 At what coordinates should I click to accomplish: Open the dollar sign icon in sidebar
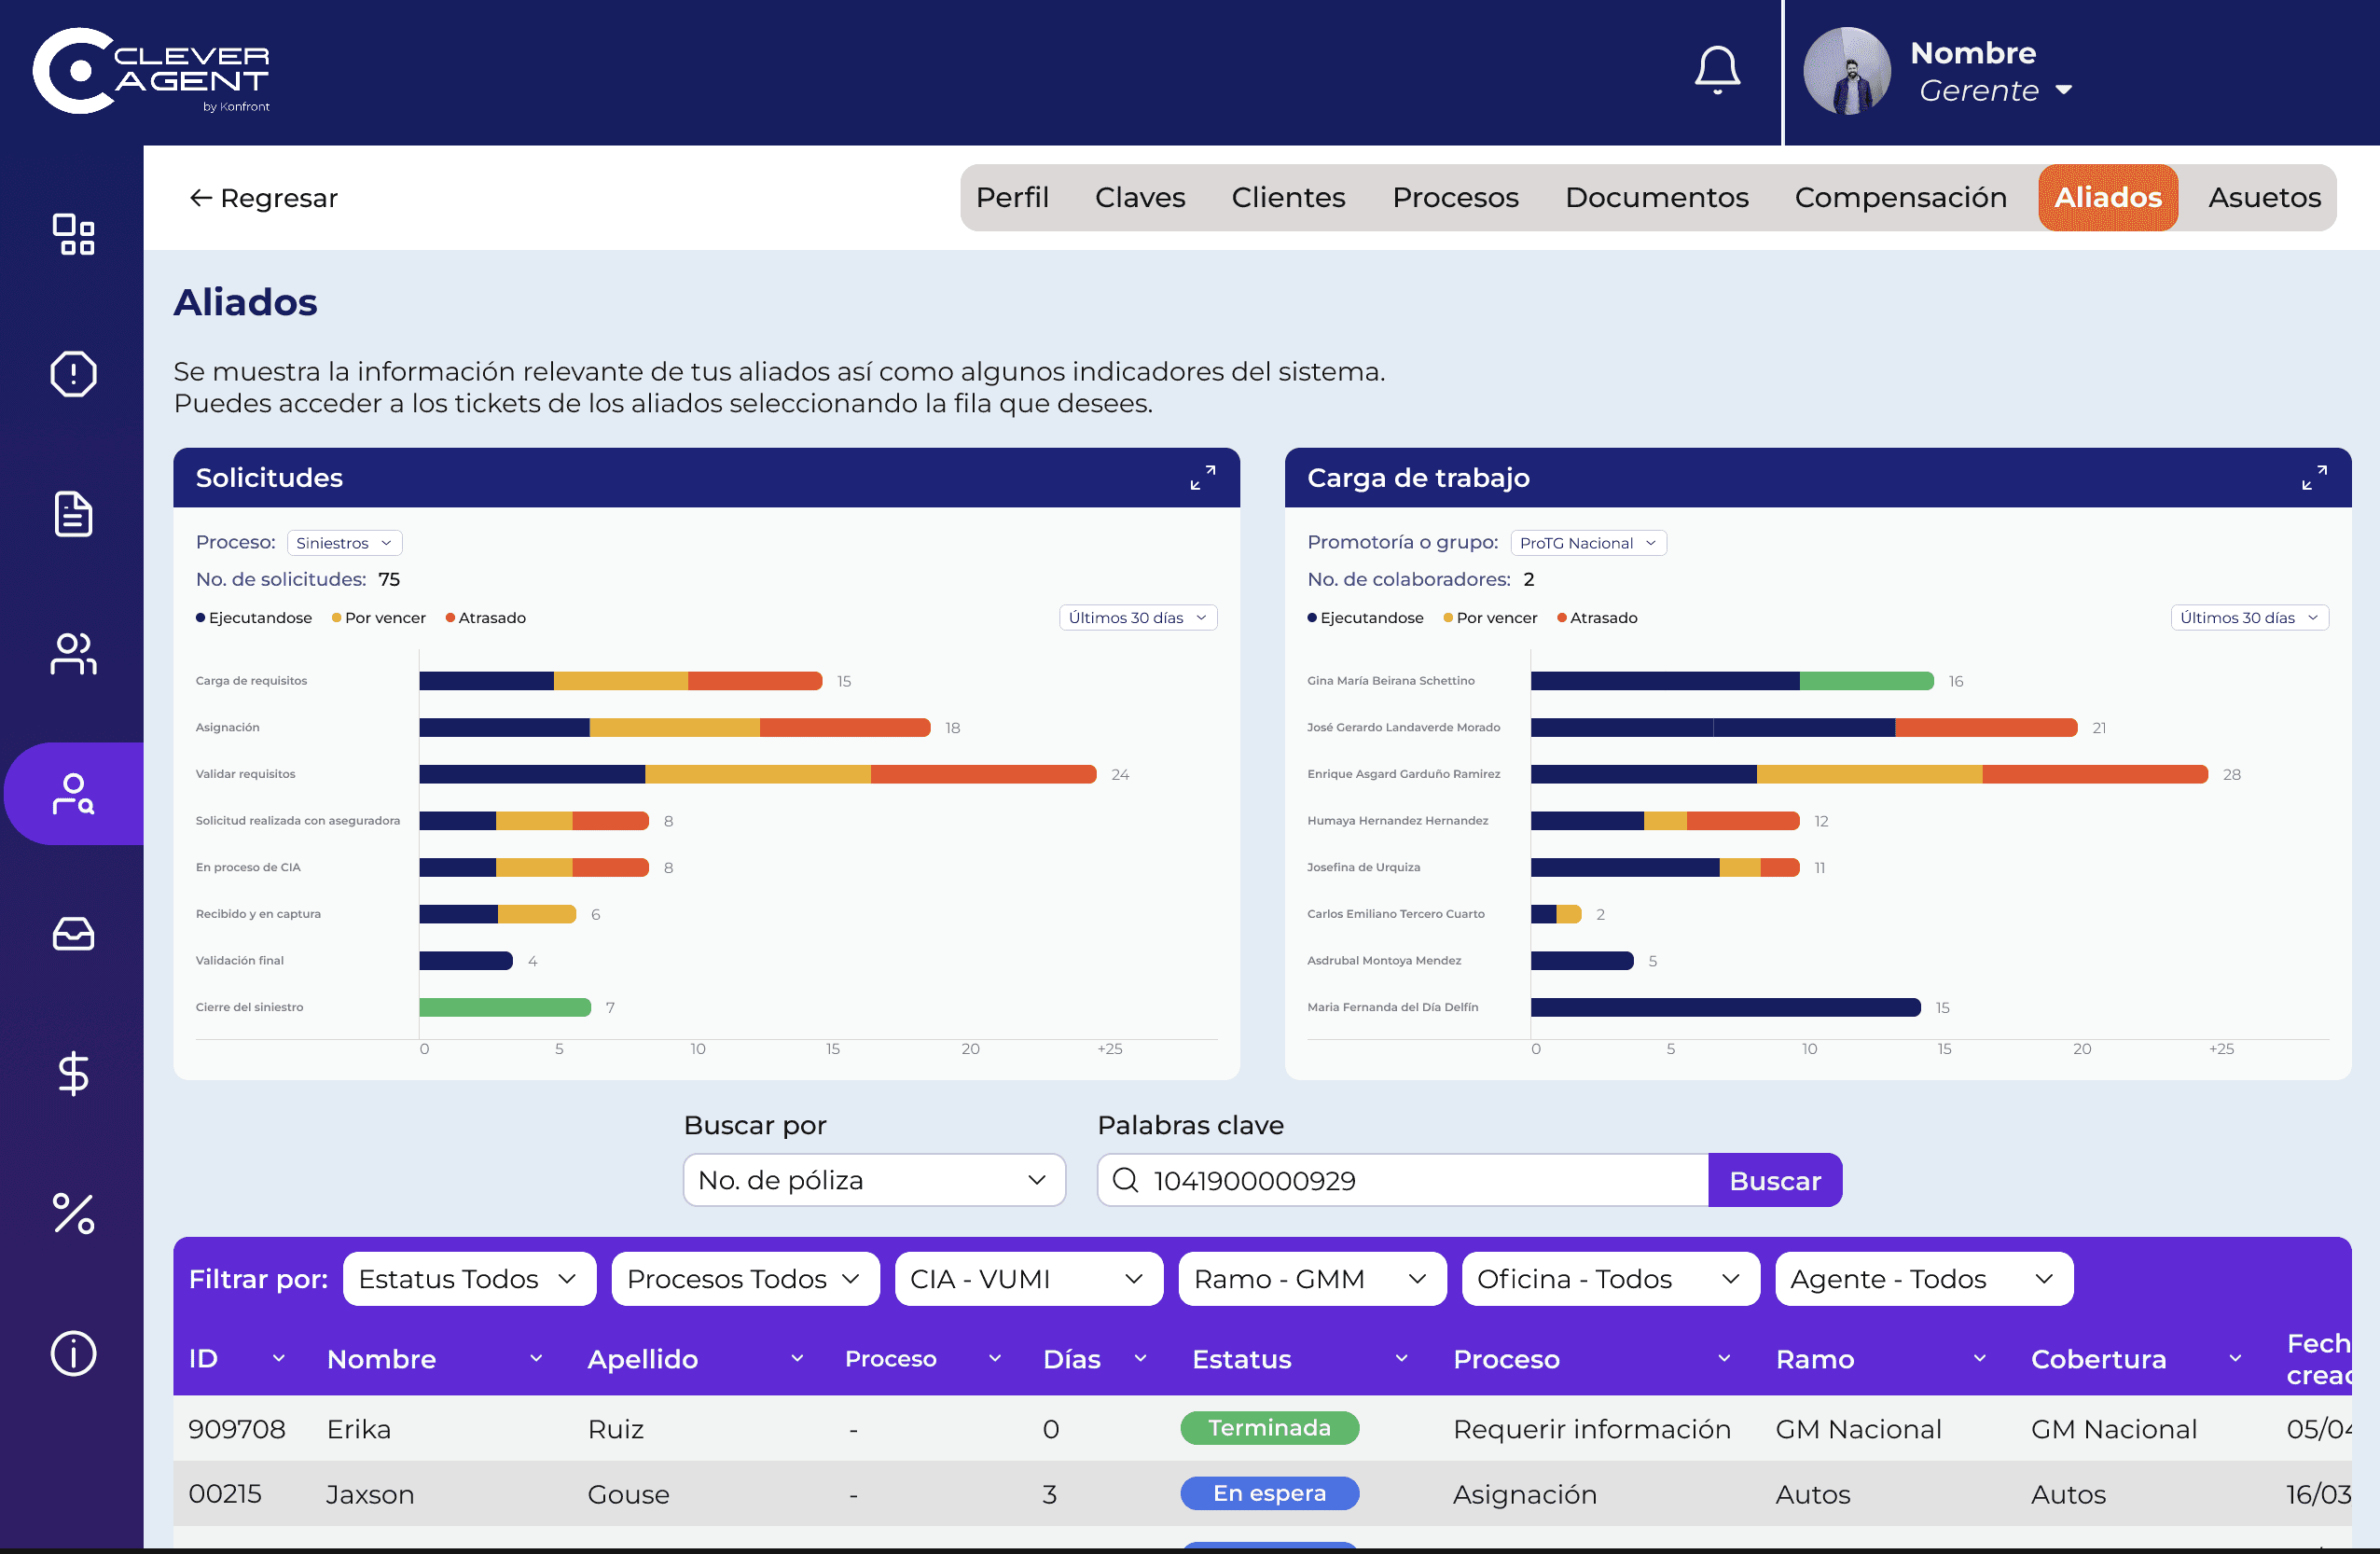tap(73, 1074)
